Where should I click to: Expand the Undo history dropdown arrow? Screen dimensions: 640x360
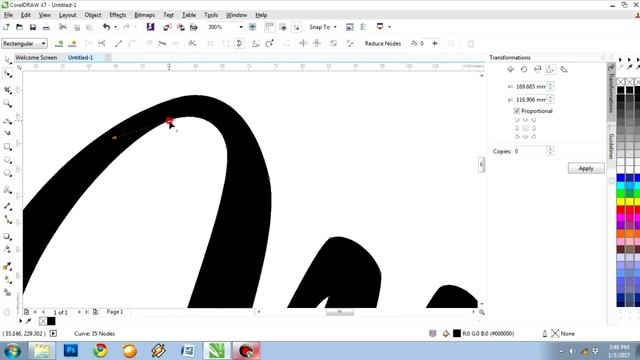click(116, 27)
